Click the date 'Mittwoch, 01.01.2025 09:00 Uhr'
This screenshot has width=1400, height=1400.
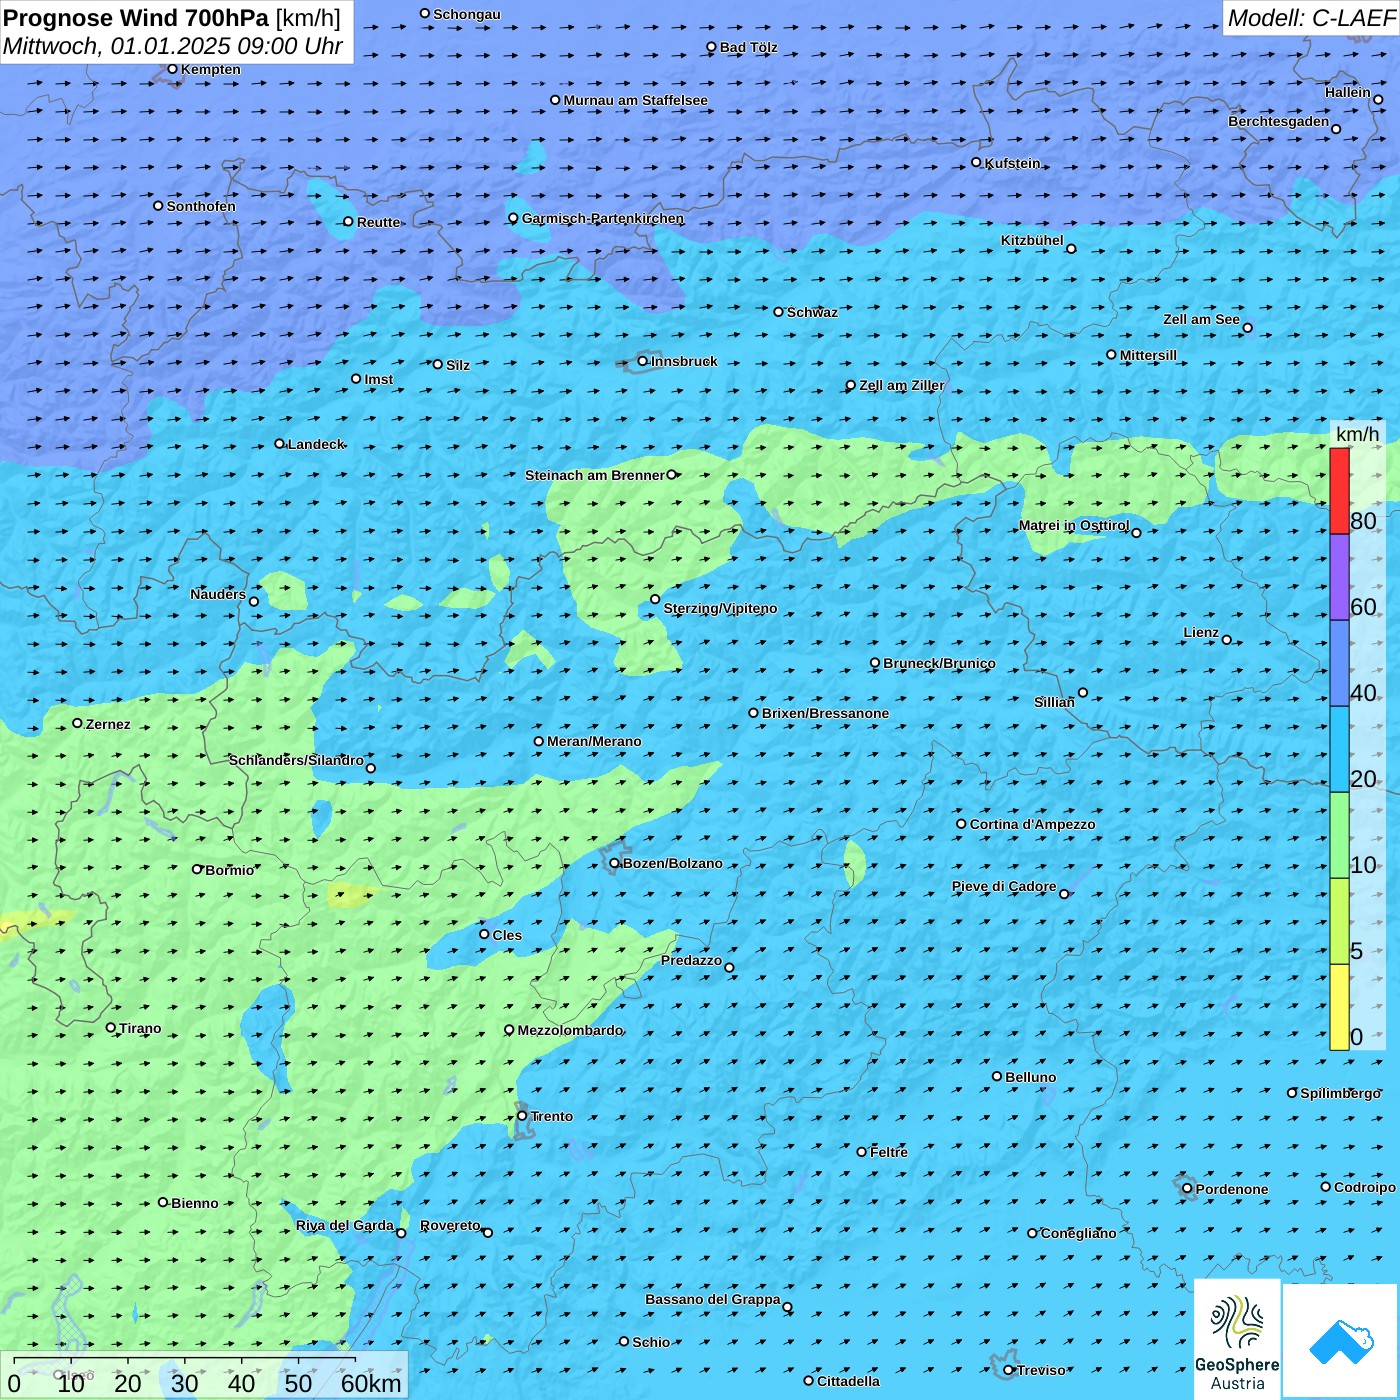[173, 46]
